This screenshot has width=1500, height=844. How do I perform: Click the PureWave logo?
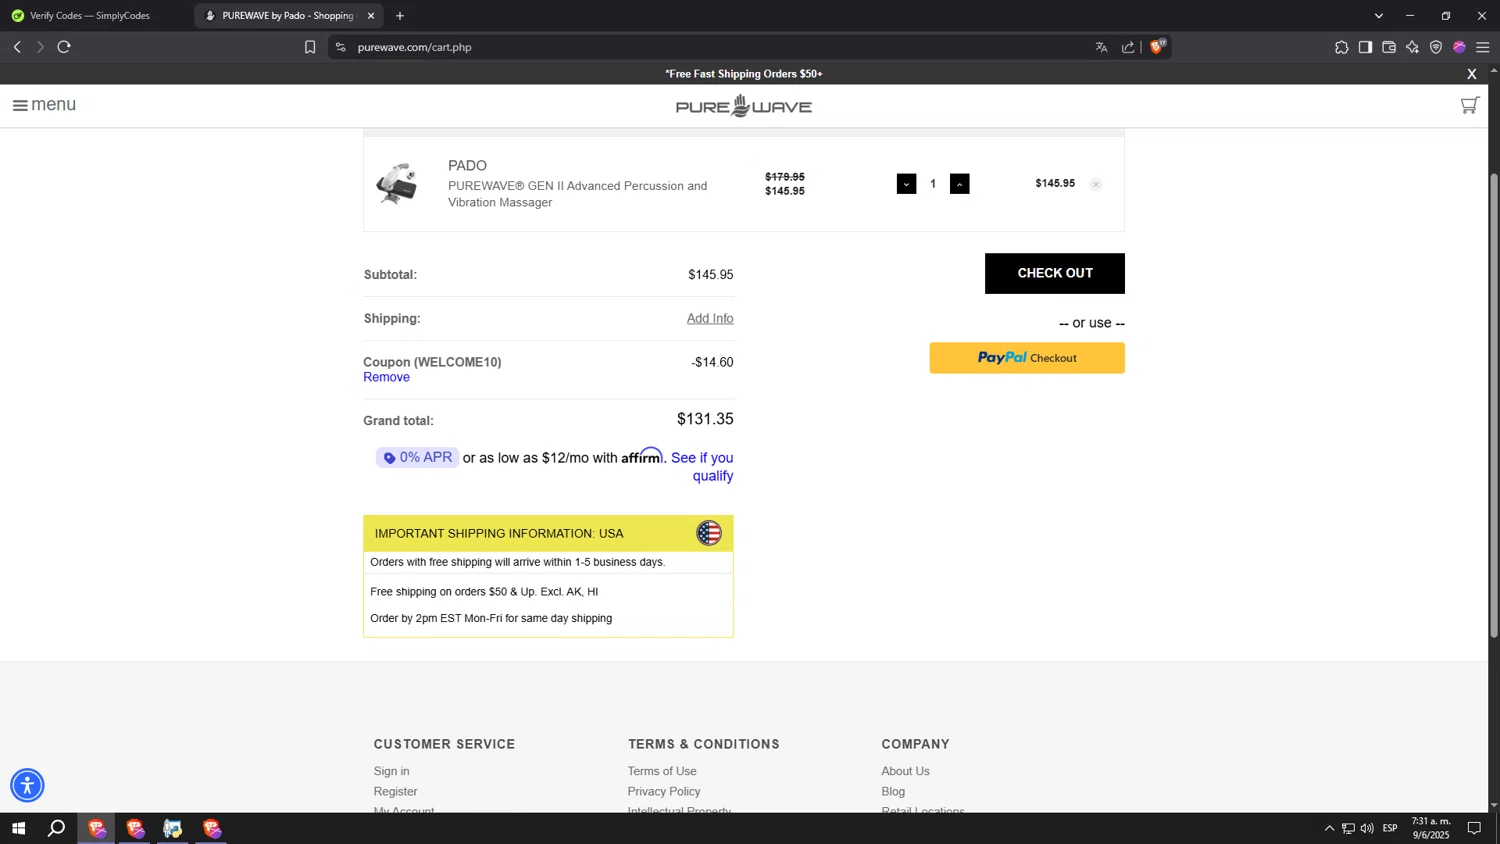pyautogui.click(x=743, y=106)
